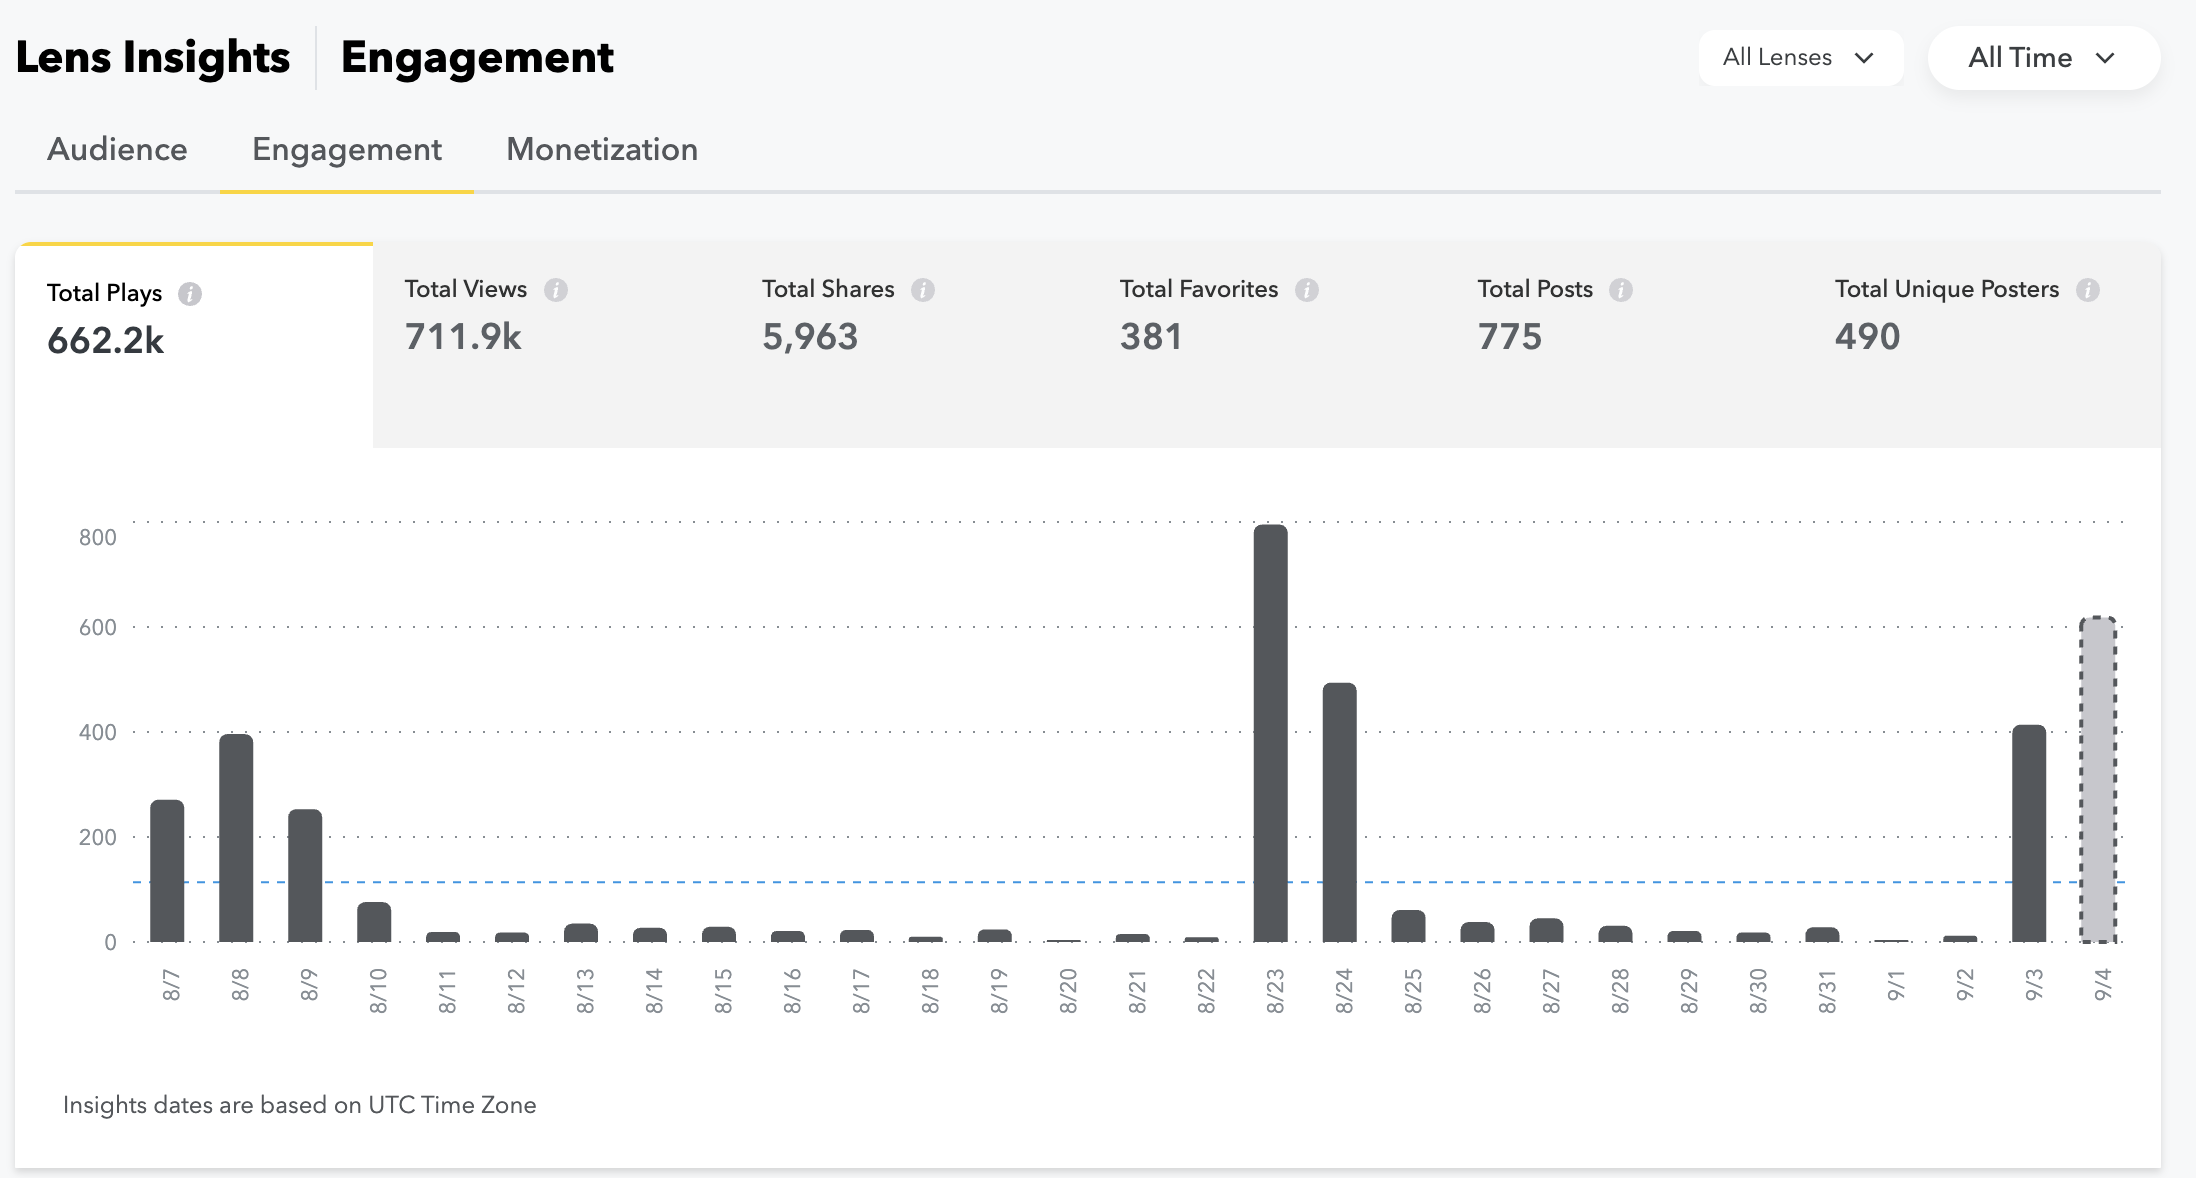Viewport: 2196px width, 1178px height.
Task: Click the 381 Total Favorites value
Action: (1151, 337)
